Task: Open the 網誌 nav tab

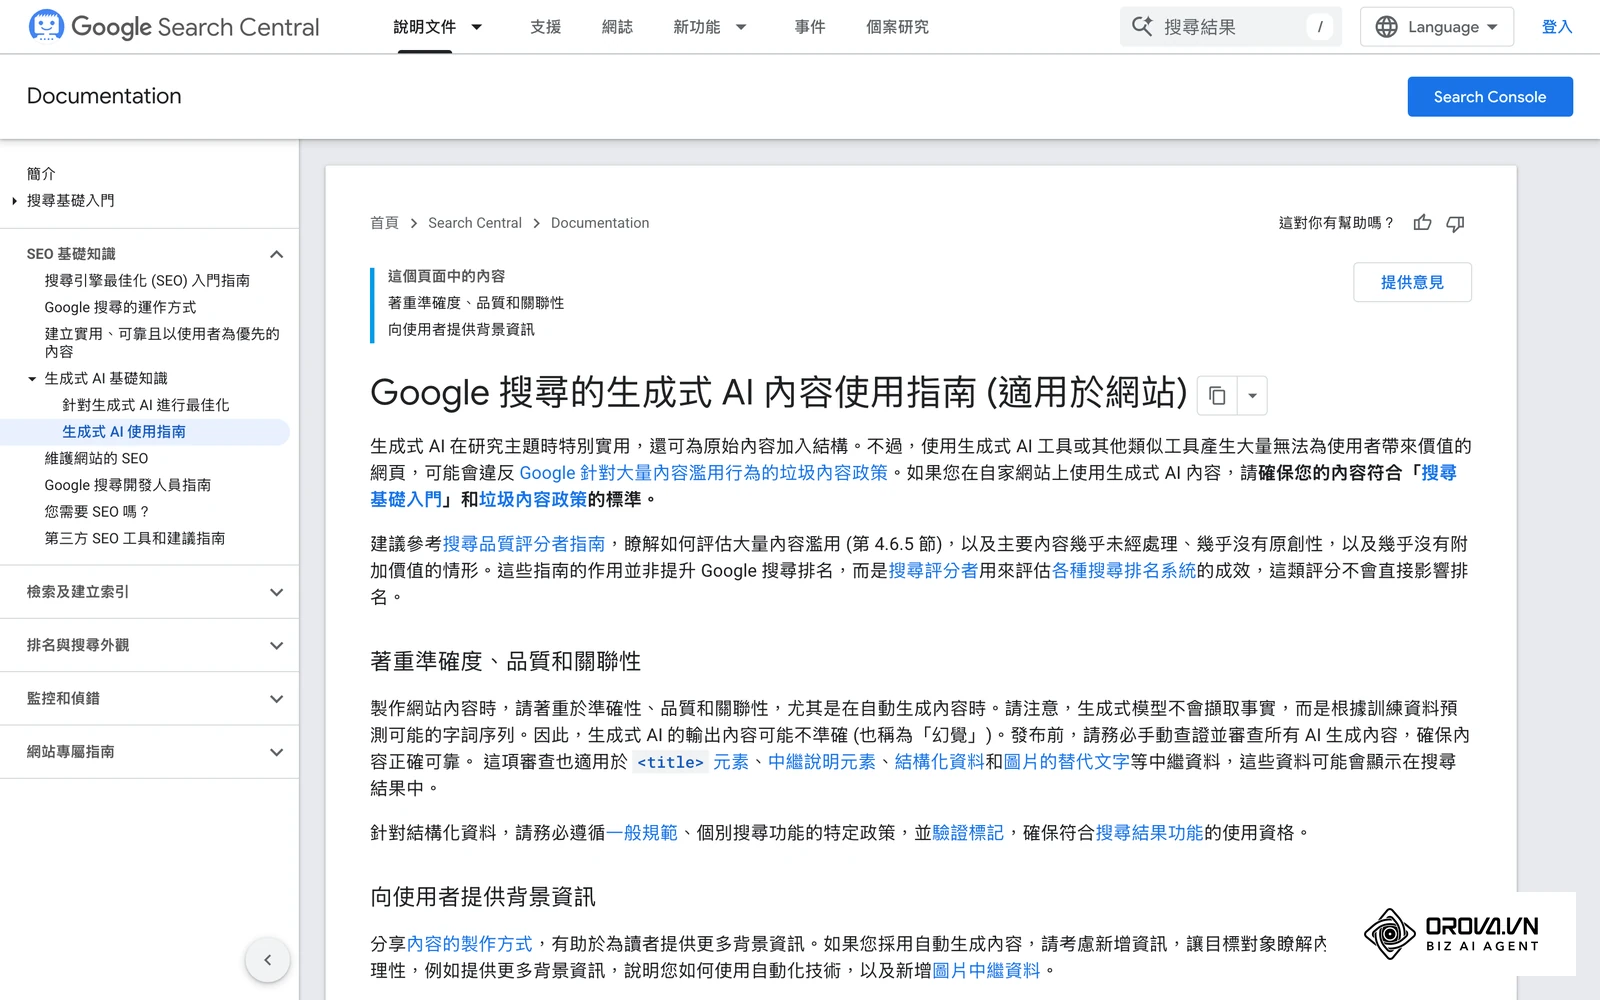Action: click(x=618, y=27)
